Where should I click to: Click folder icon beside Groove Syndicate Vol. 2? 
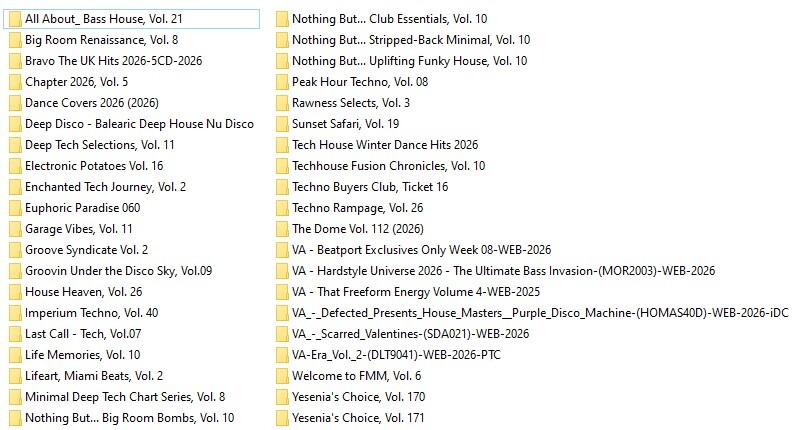(x=15, y=250)
